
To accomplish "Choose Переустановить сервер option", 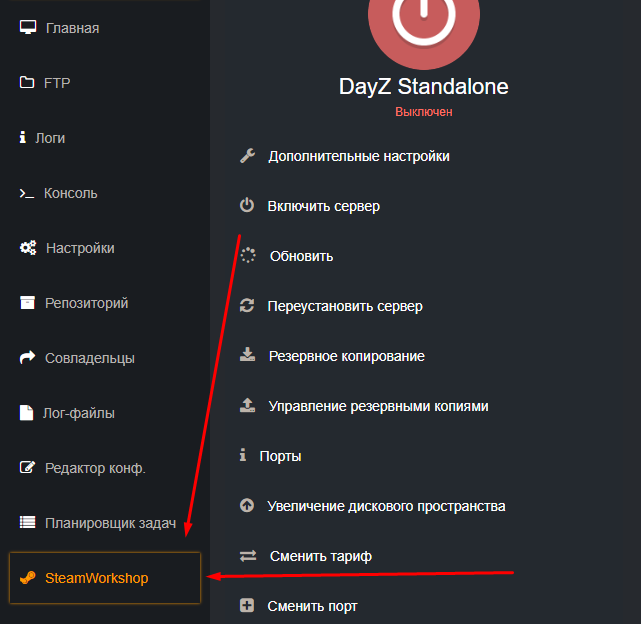I will coord(345,306).
